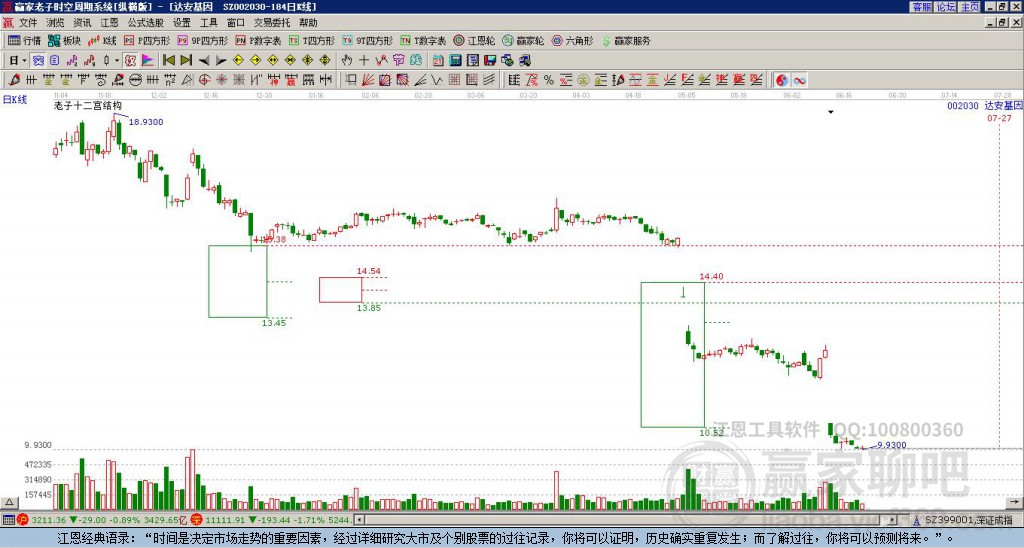The width and height of the screenshot is (1024, 548).
Task: Click the zigzag wave line tool
Action: click(x=436, y=80)
